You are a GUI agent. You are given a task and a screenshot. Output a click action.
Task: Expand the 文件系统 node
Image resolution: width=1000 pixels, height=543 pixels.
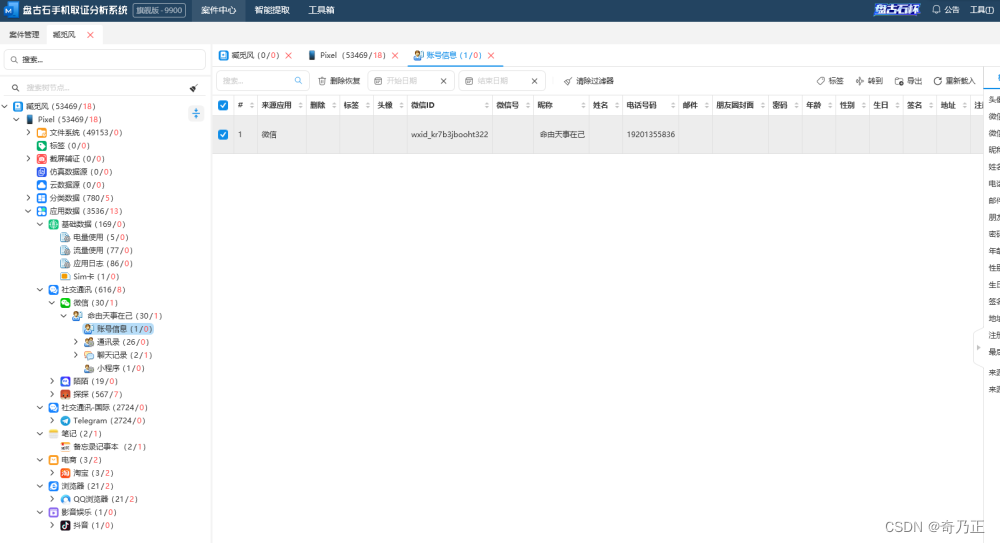(x=28, y=133)
